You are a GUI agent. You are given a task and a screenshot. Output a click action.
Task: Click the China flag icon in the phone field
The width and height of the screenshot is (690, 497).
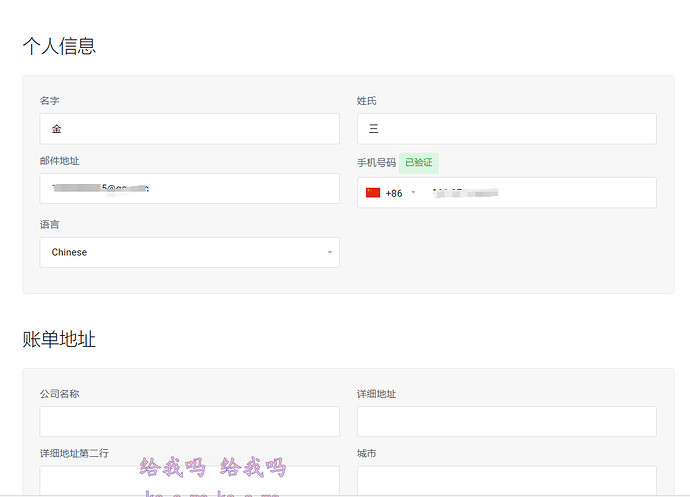pyautogui.click(x=373, y=193)
